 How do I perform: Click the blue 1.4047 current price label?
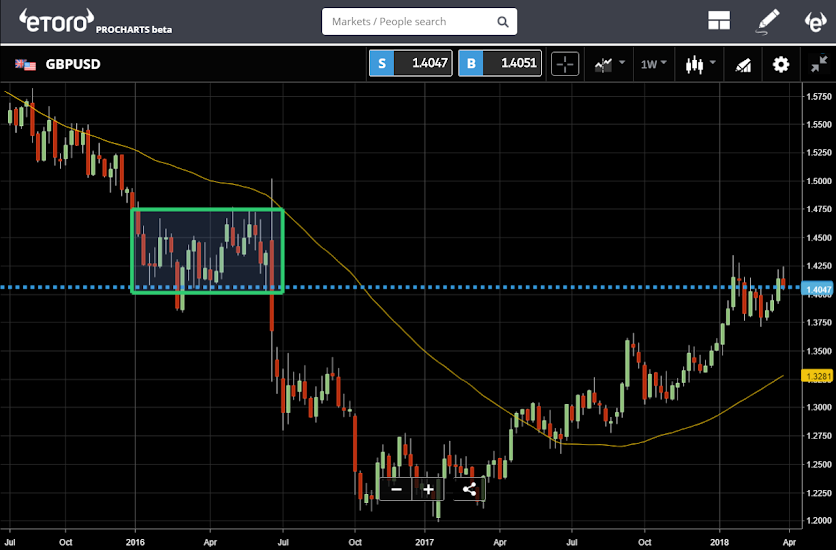click(x=818, y=290)
